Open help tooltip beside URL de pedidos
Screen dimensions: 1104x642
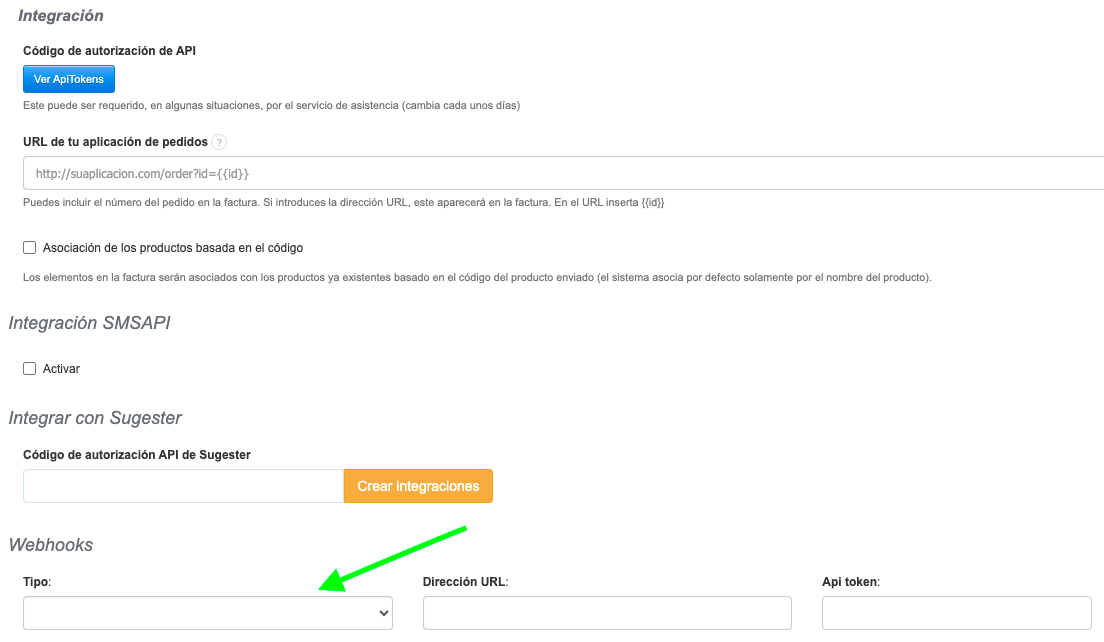click(219, 142)
